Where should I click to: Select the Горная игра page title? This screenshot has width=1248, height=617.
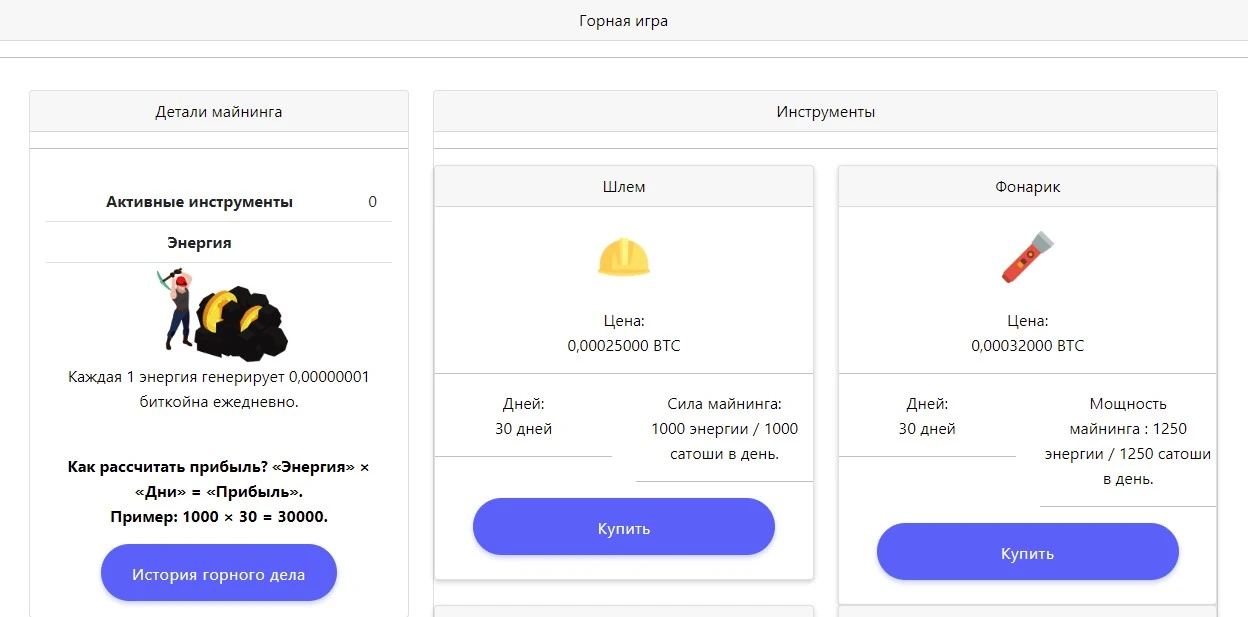pyautogui.click(x=624, y=20)
